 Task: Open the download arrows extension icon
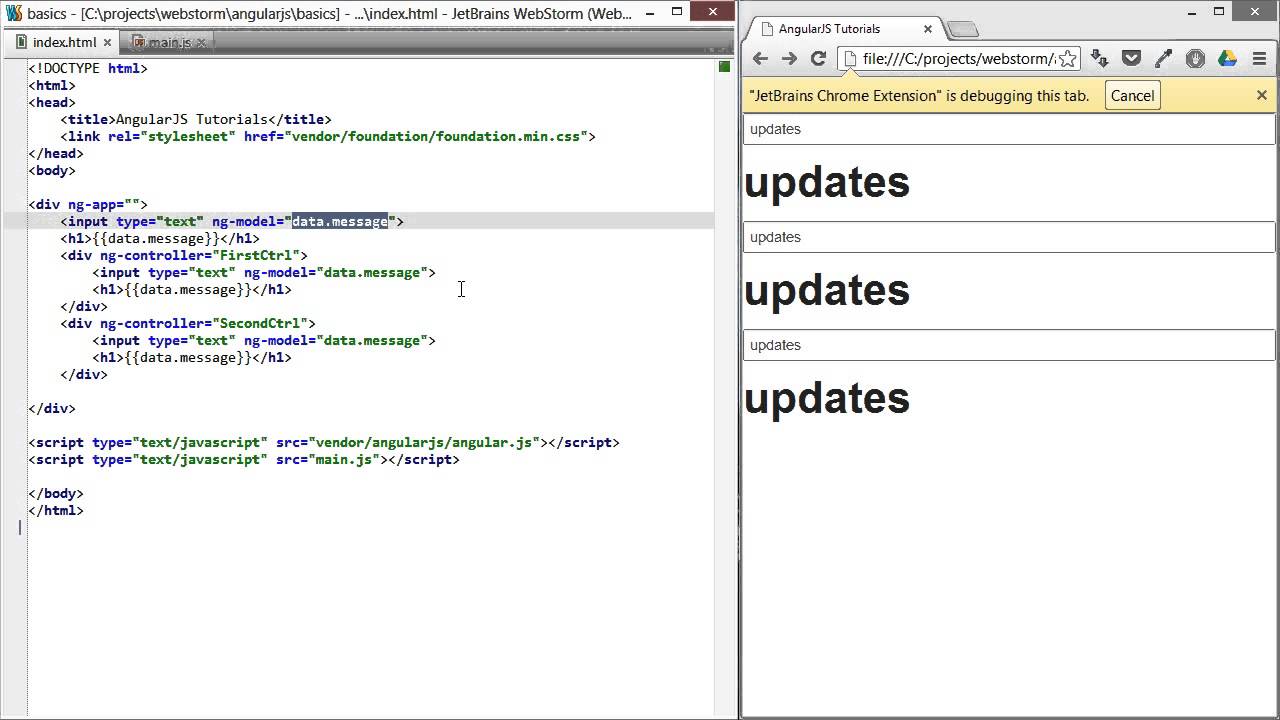click(x=1099, y=59)
